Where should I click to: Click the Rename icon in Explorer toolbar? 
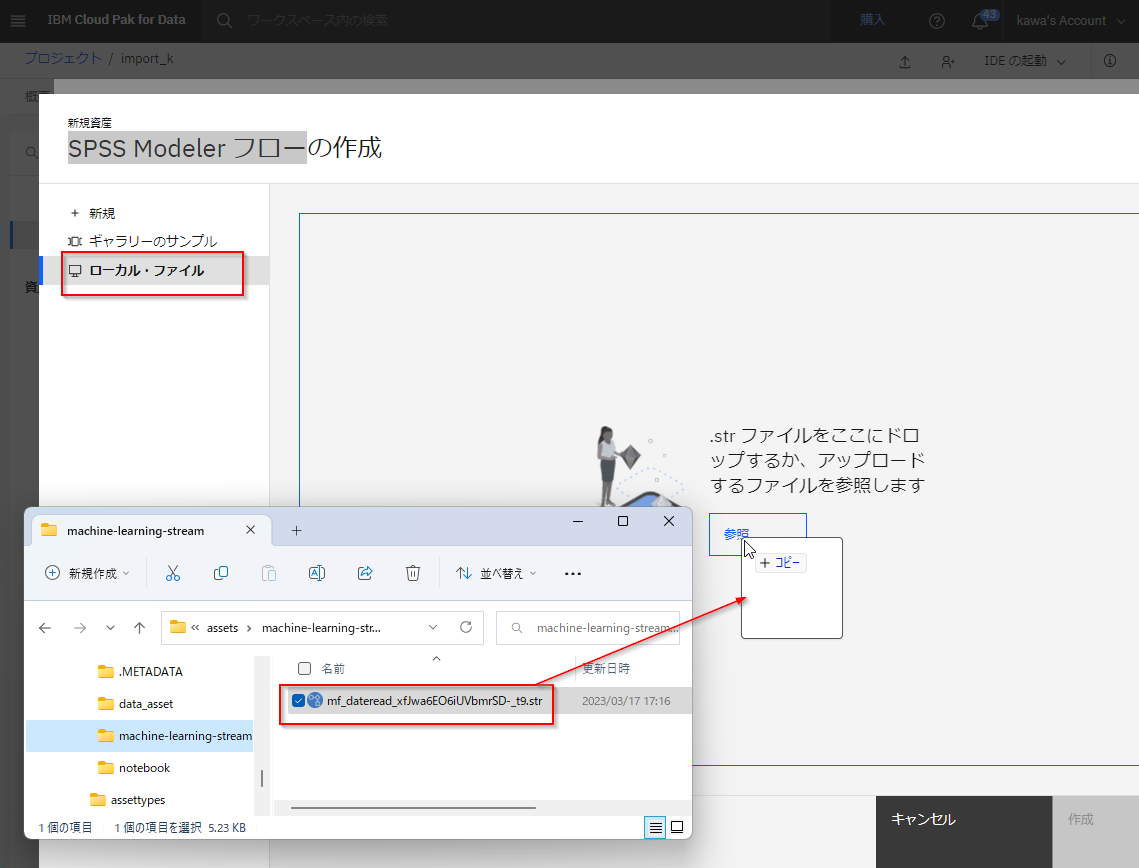317,573
